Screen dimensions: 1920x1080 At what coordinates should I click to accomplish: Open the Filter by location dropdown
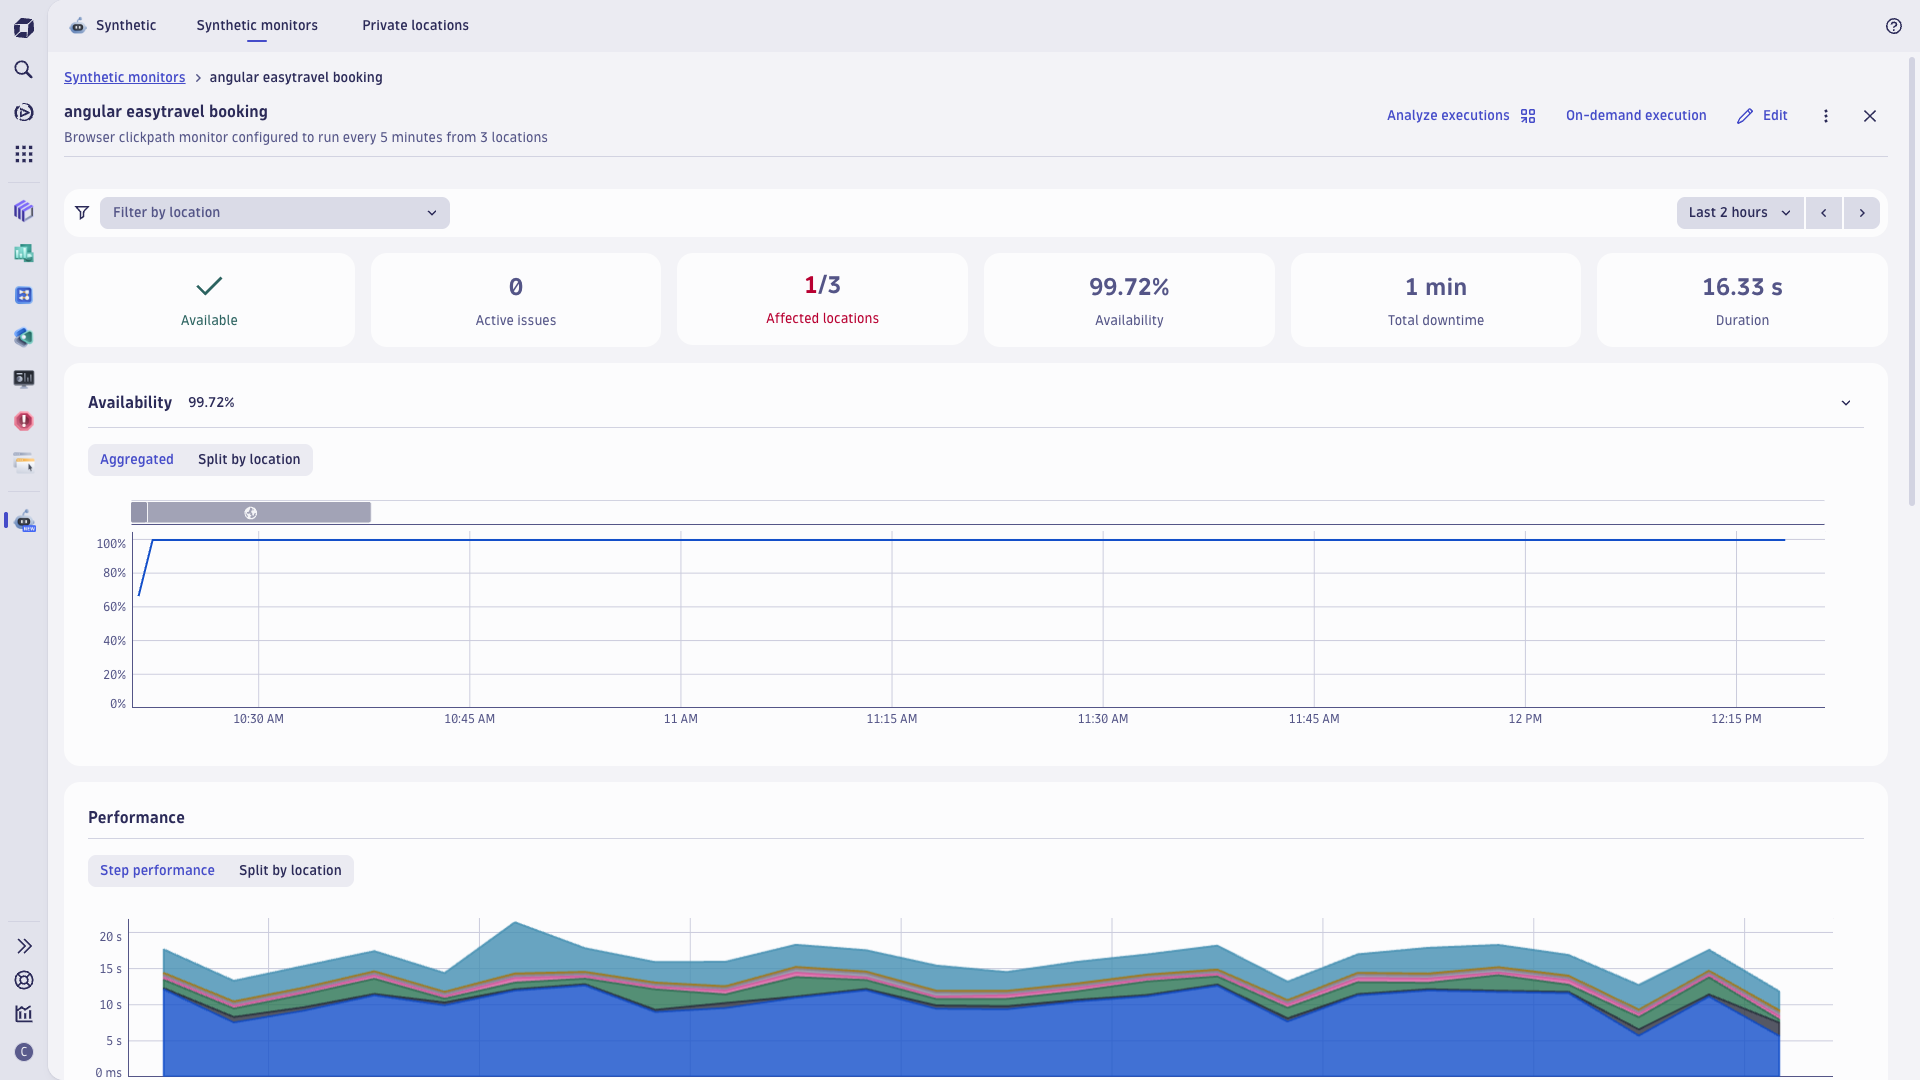tap(275, 213)
